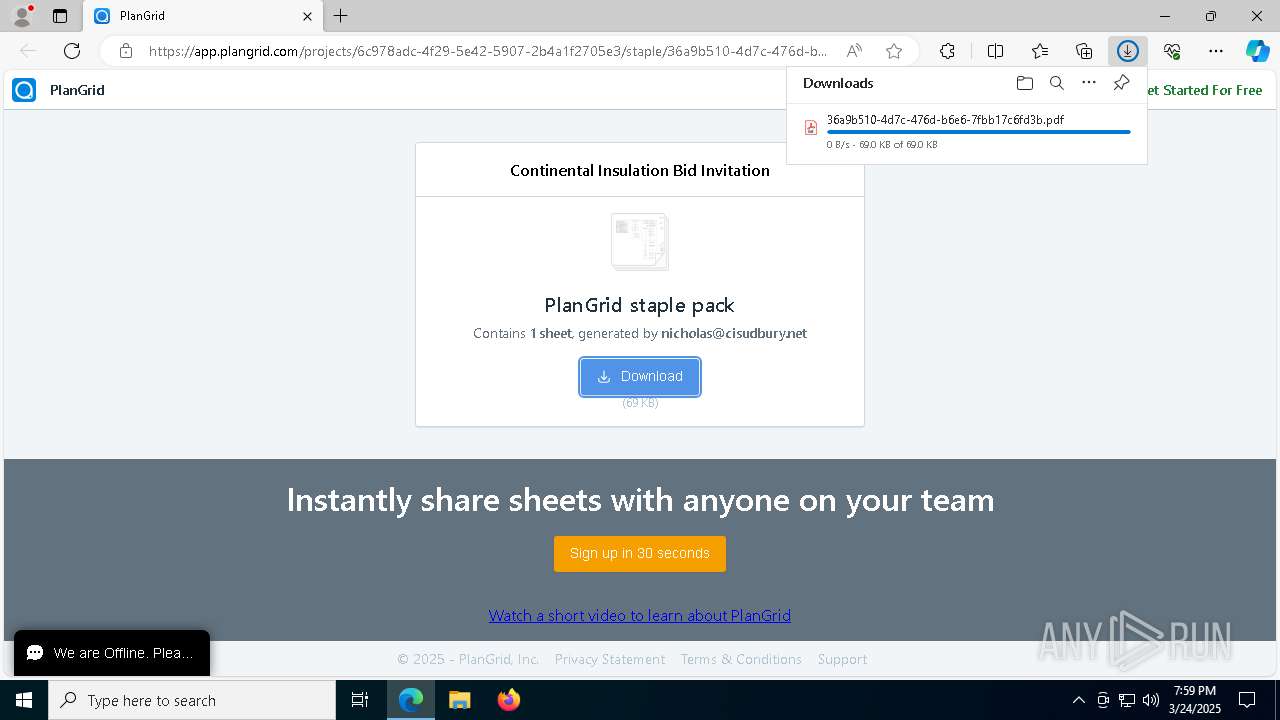Screen dimensions: 1280x720
Task: Open Watch a short video link
Action: 640,616
